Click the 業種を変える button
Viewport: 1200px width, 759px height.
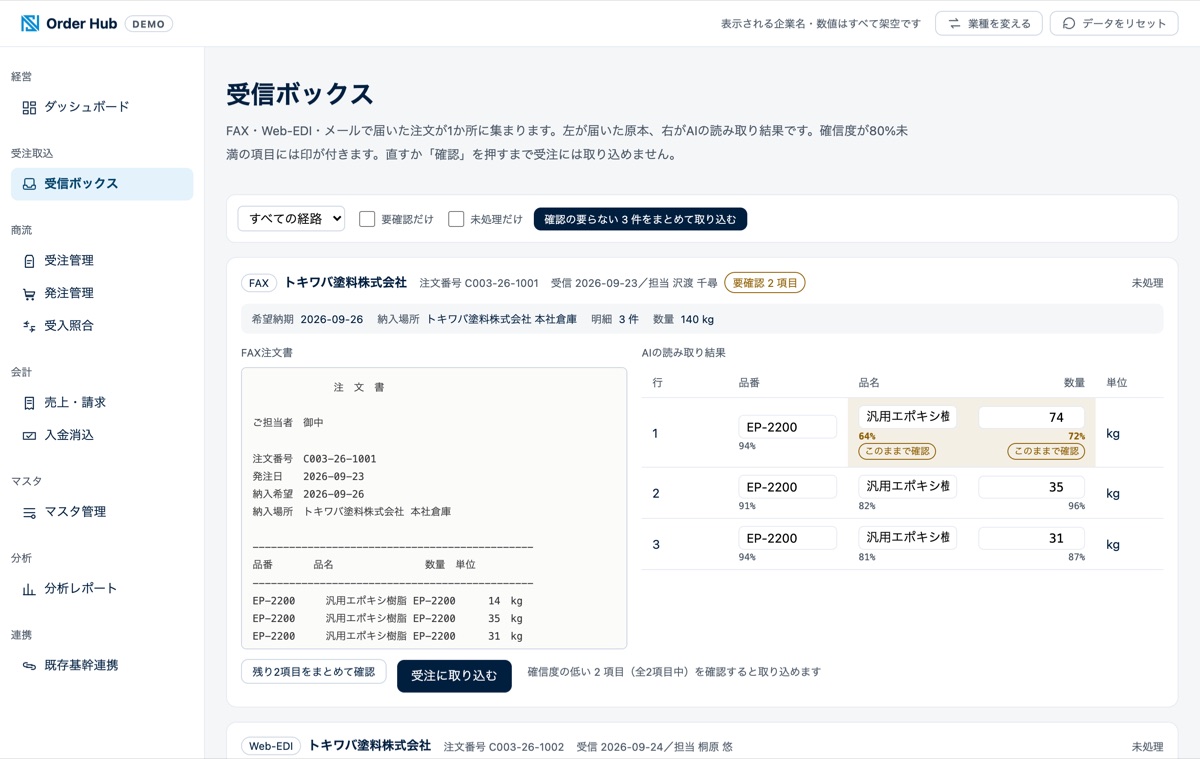coord(989,23)
